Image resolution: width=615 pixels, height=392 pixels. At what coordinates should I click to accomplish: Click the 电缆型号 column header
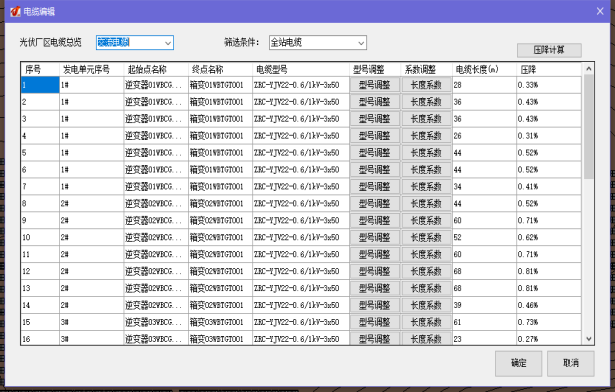point(301,69)
